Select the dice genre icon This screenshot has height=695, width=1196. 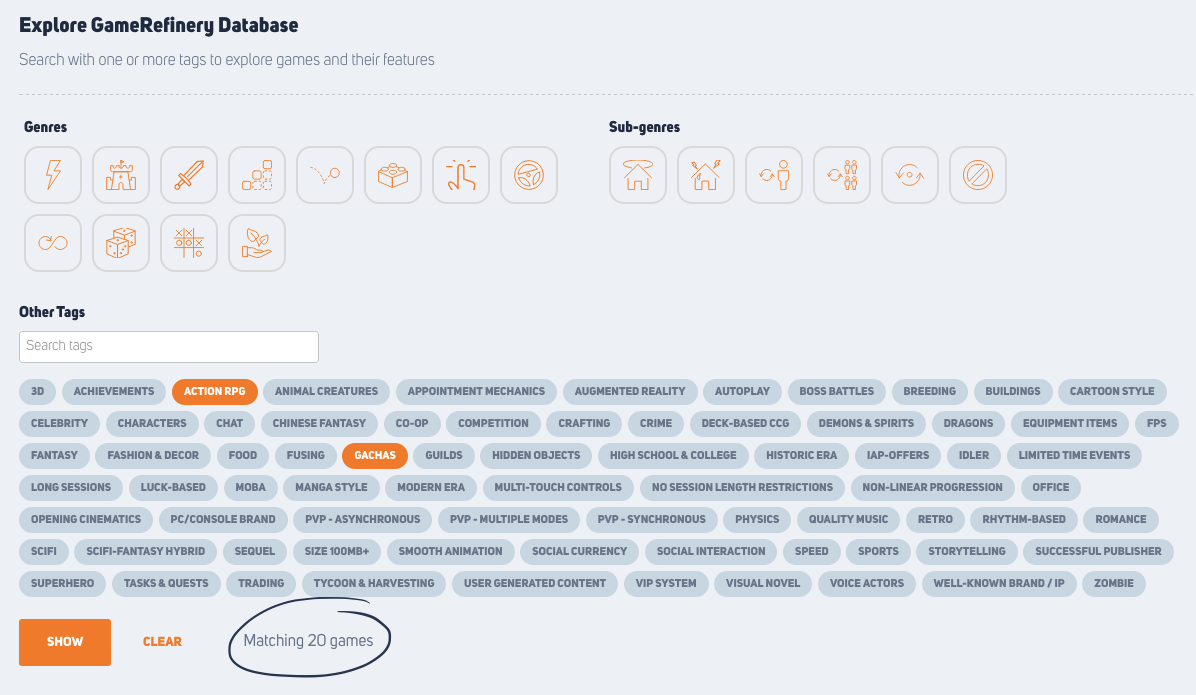pos(120,242)
